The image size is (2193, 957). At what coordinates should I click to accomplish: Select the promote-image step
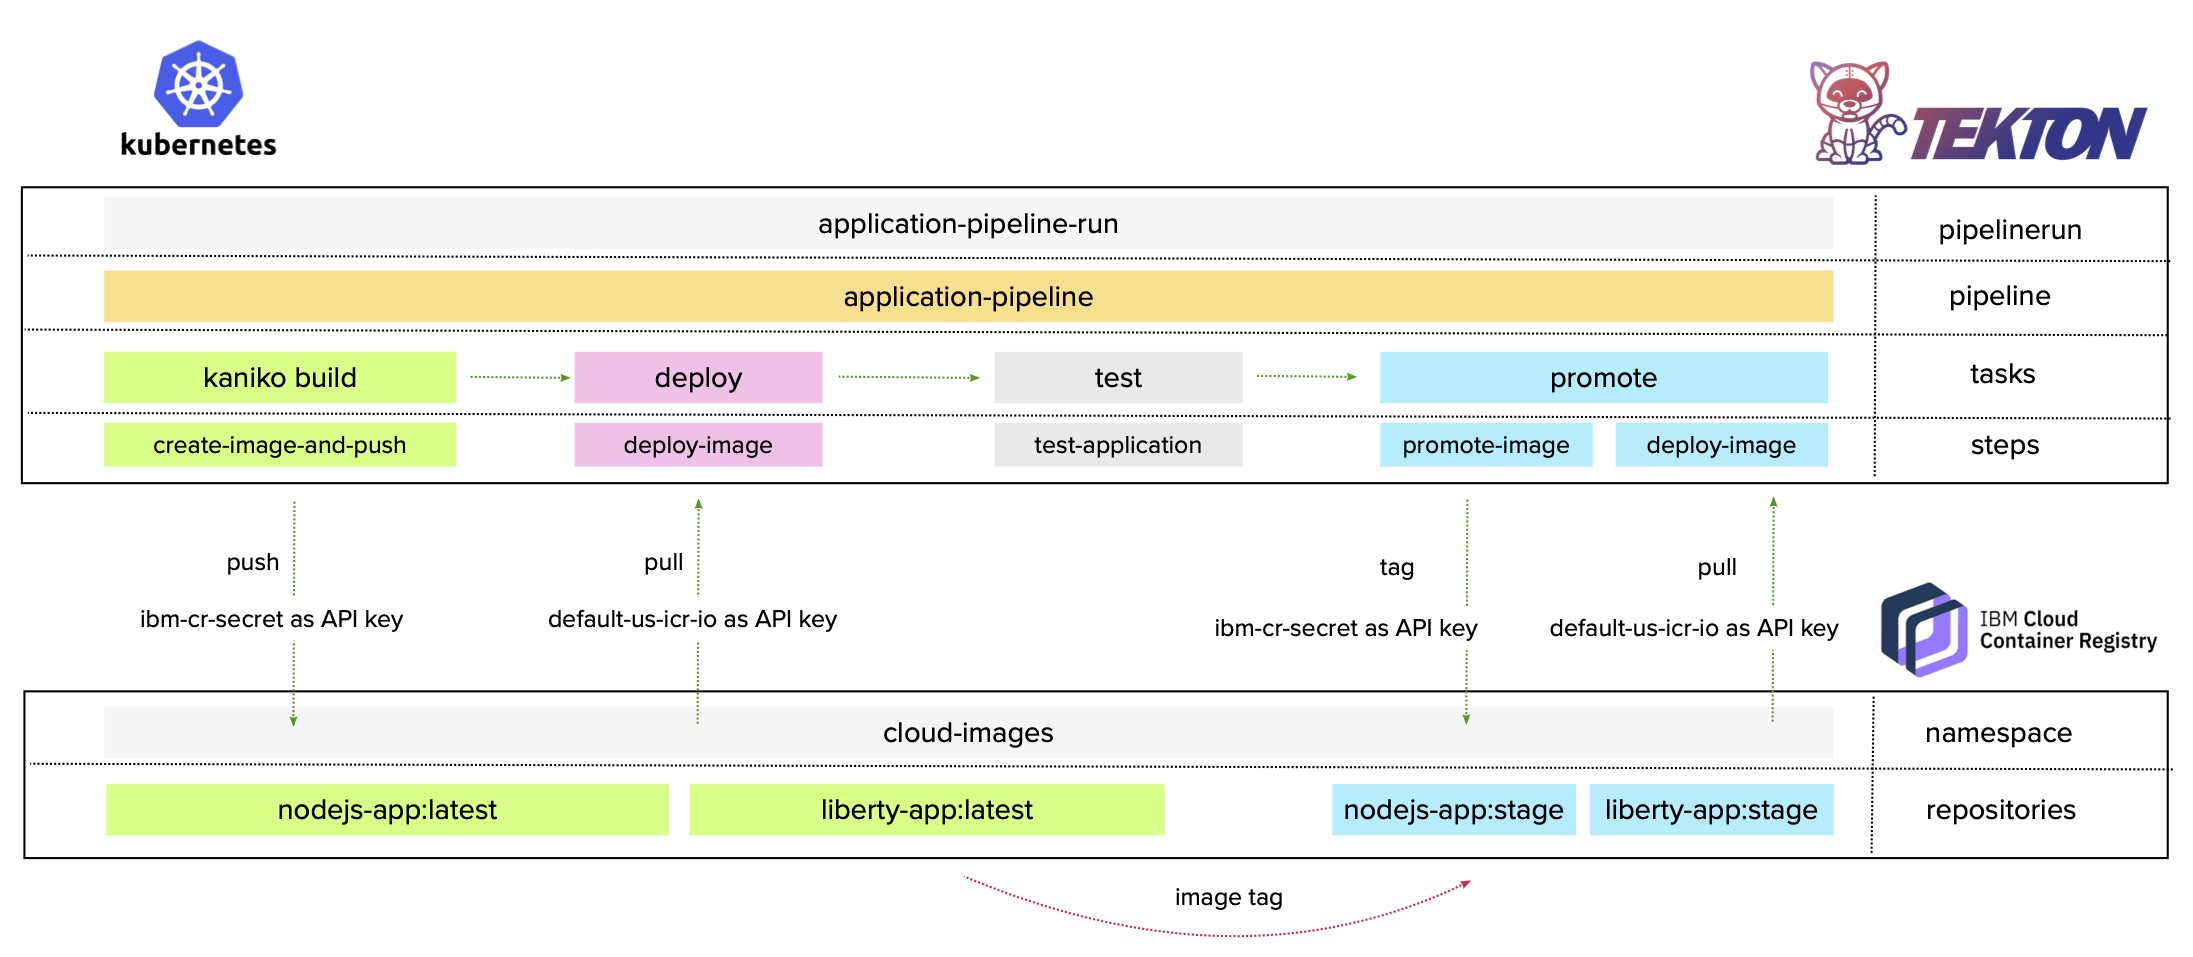[1486, 444]
